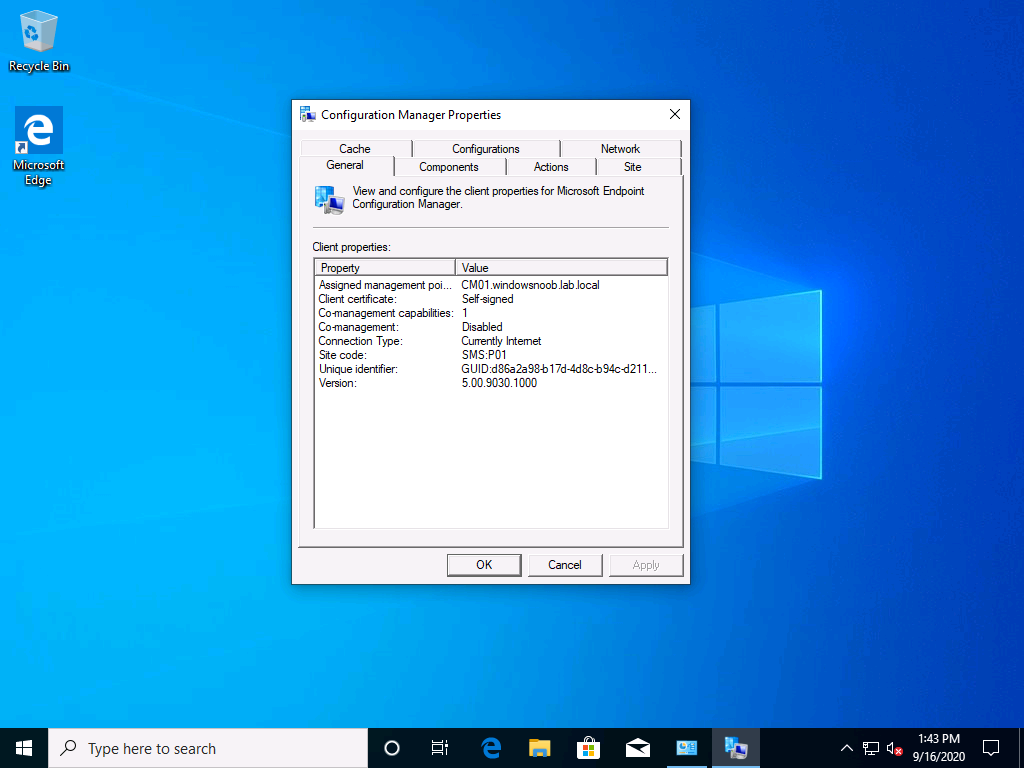Close the Configuration Manager Properties dialog
Viewport: 1024px width, 768px height.
pos(675,114)
